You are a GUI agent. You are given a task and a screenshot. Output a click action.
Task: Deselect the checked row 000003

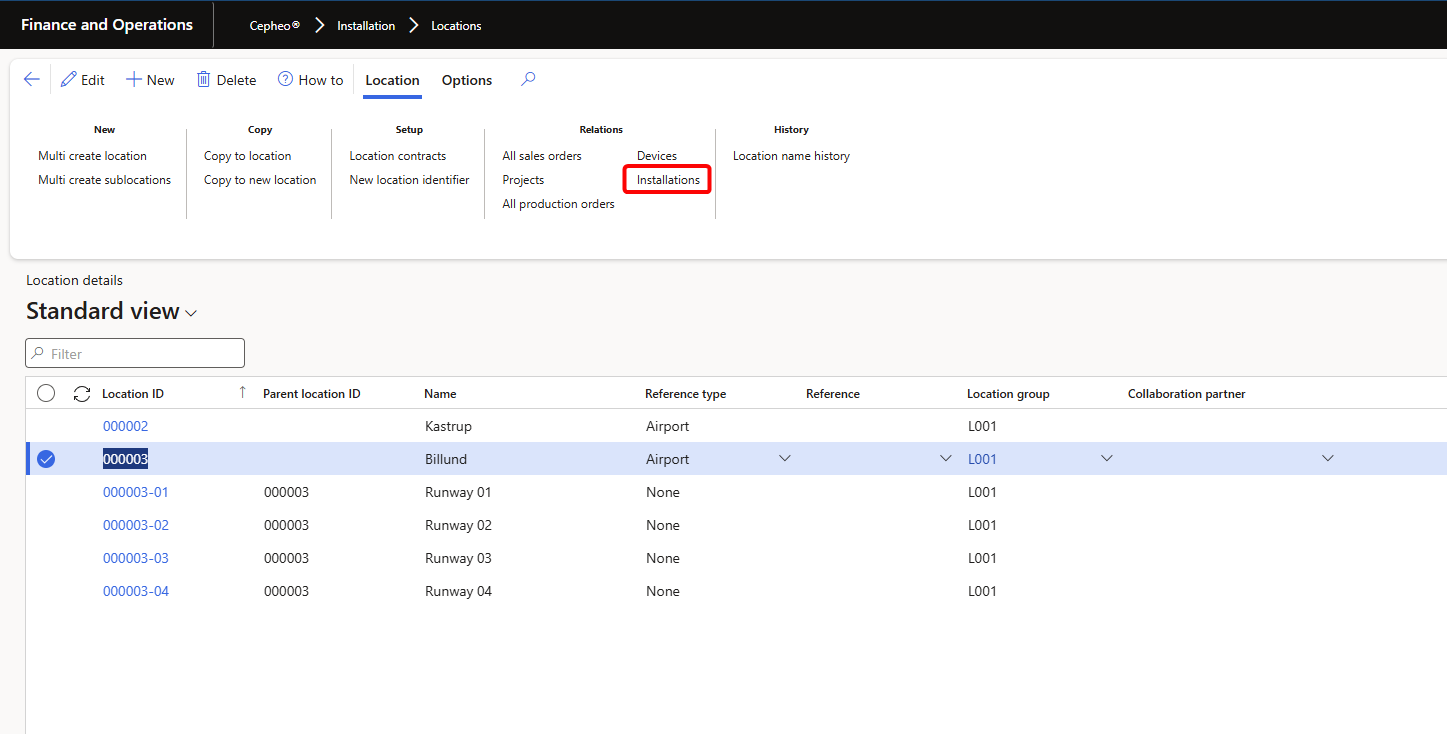point(46,459)
